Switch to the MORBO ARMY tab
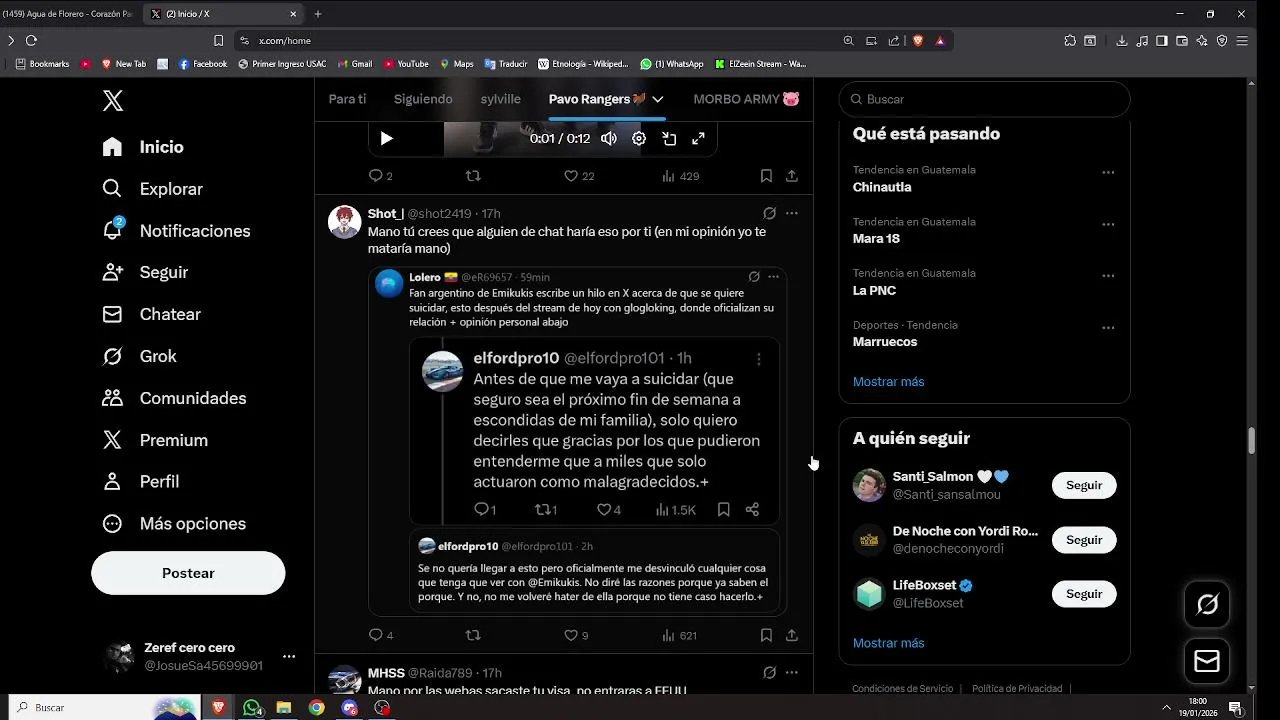The width and height of the screenshot is (1280, 720). [x=746, y=99]
